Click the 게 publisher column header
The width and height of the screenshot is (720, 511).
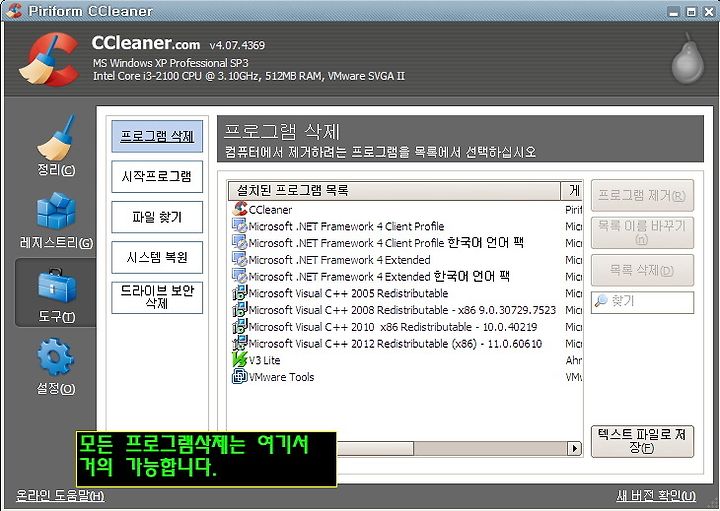(572, 191)
